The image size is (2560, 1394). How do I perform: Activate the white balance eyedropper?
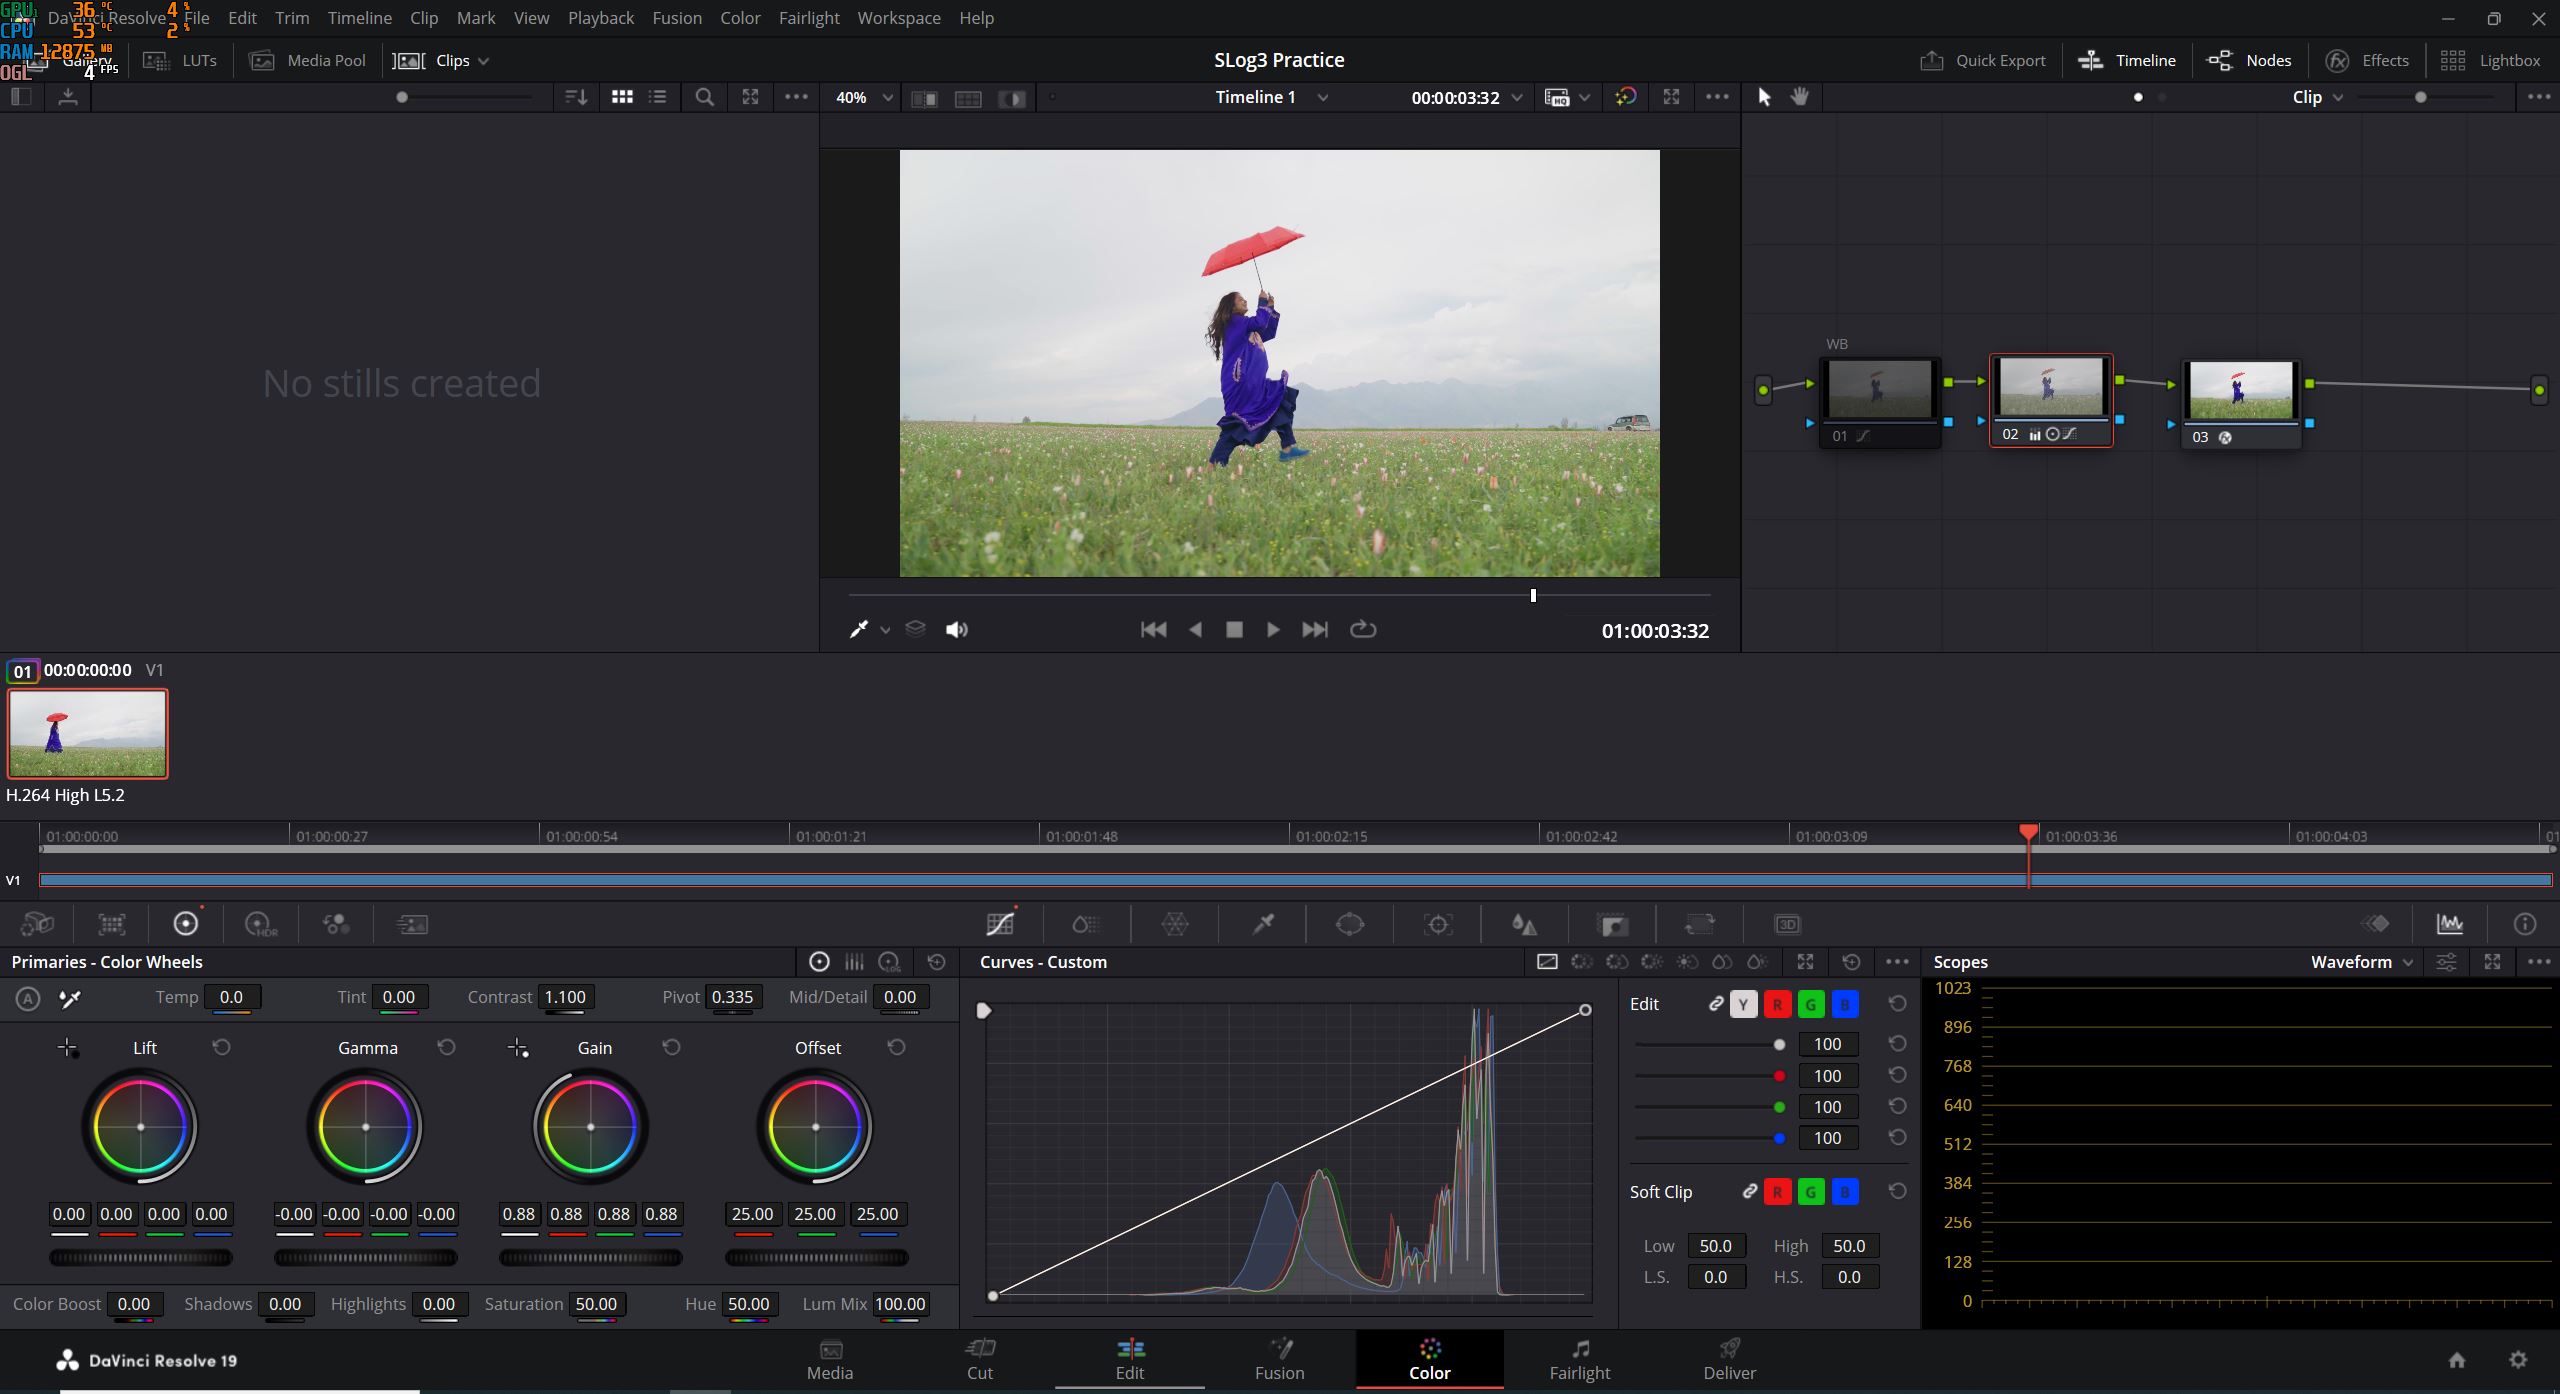point(70,998)
